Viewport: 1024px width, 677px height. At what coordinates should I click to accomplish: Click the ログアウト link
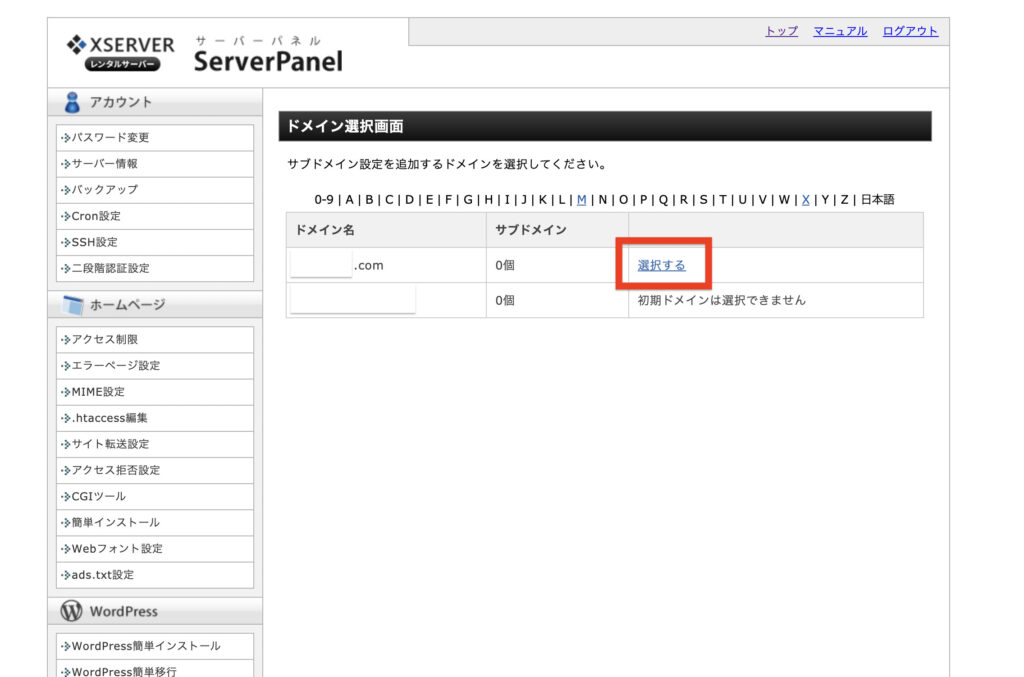[910, 31]
